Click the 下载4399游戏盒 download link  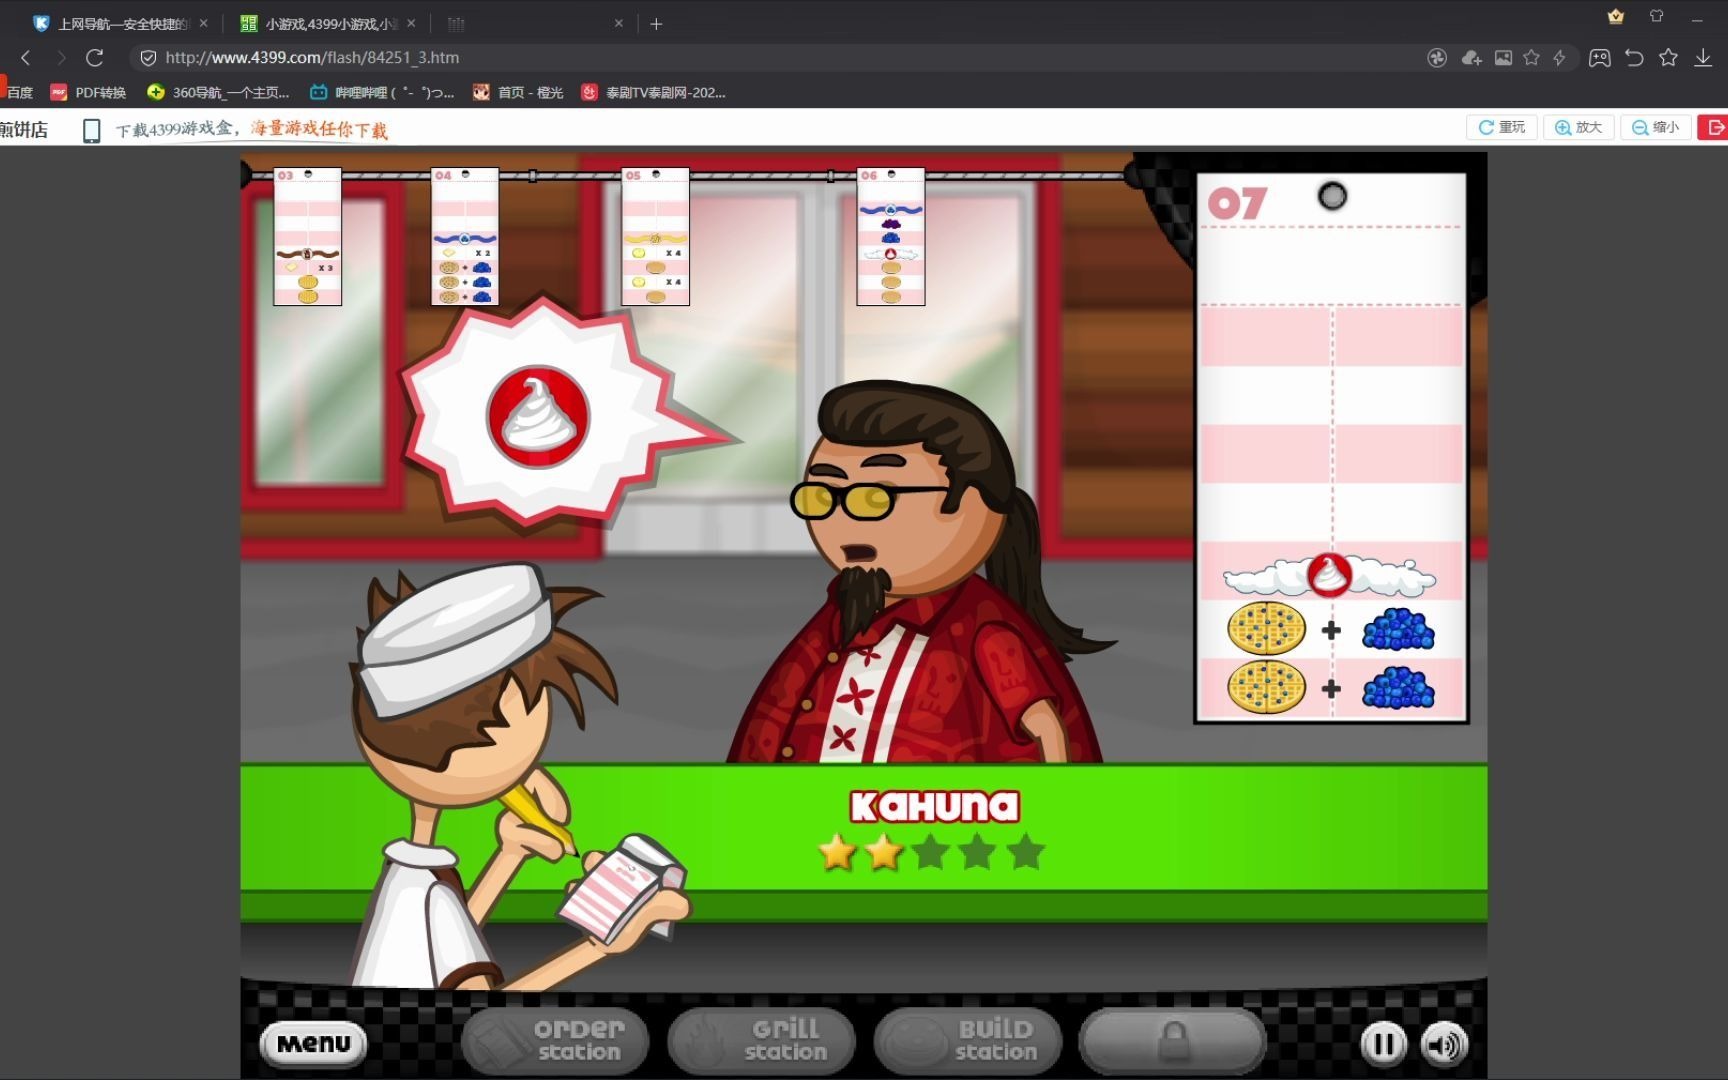click(x=252, y=130)
